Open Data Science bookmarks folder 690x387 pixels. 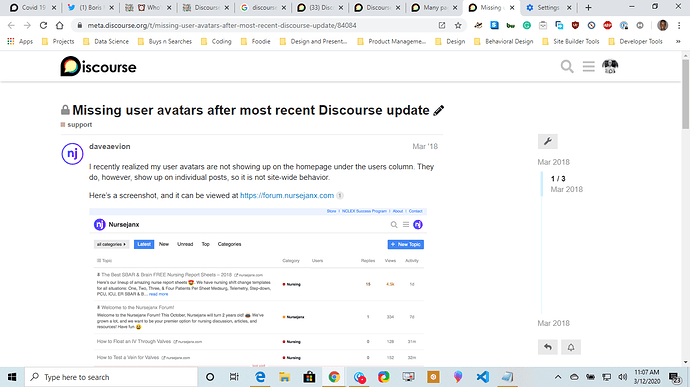click(106, 41)
